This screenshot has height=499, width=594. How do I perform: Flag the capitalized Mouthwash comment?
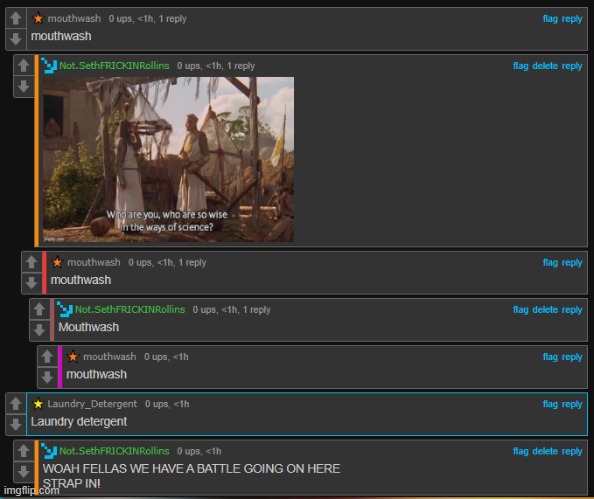tap(520, 310)
